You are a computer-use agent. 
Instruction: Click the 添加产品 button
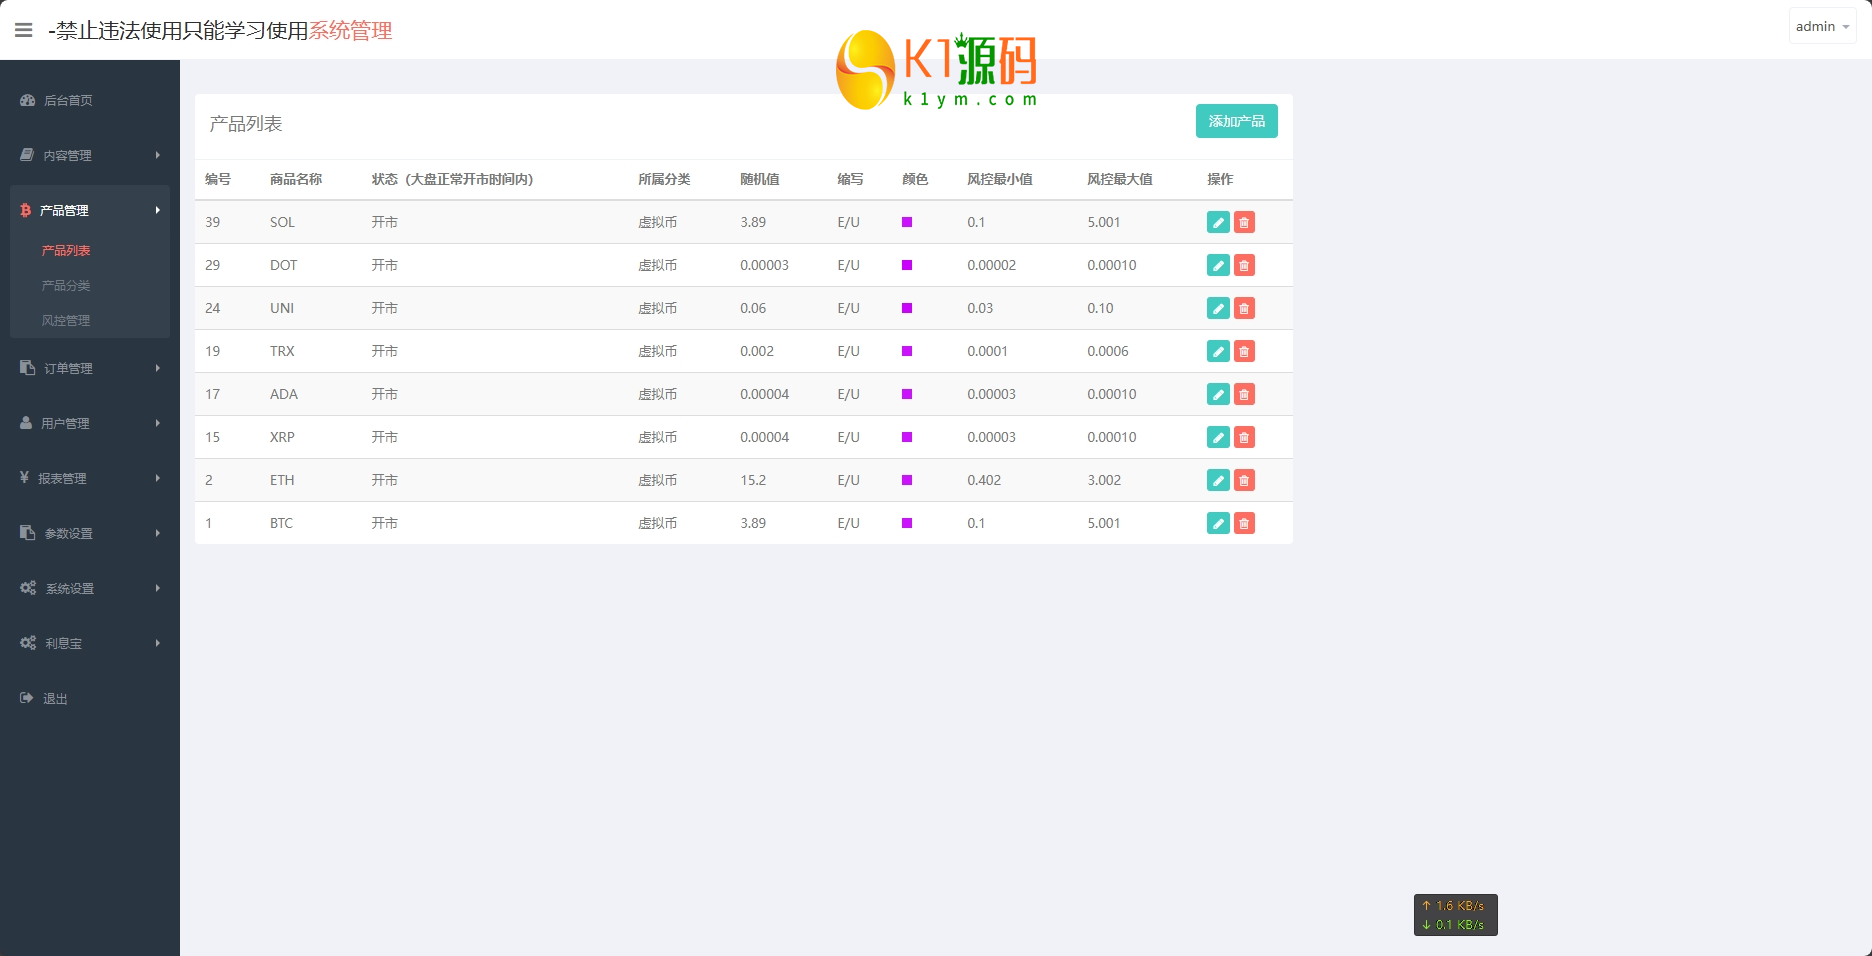click(1236, 121)
